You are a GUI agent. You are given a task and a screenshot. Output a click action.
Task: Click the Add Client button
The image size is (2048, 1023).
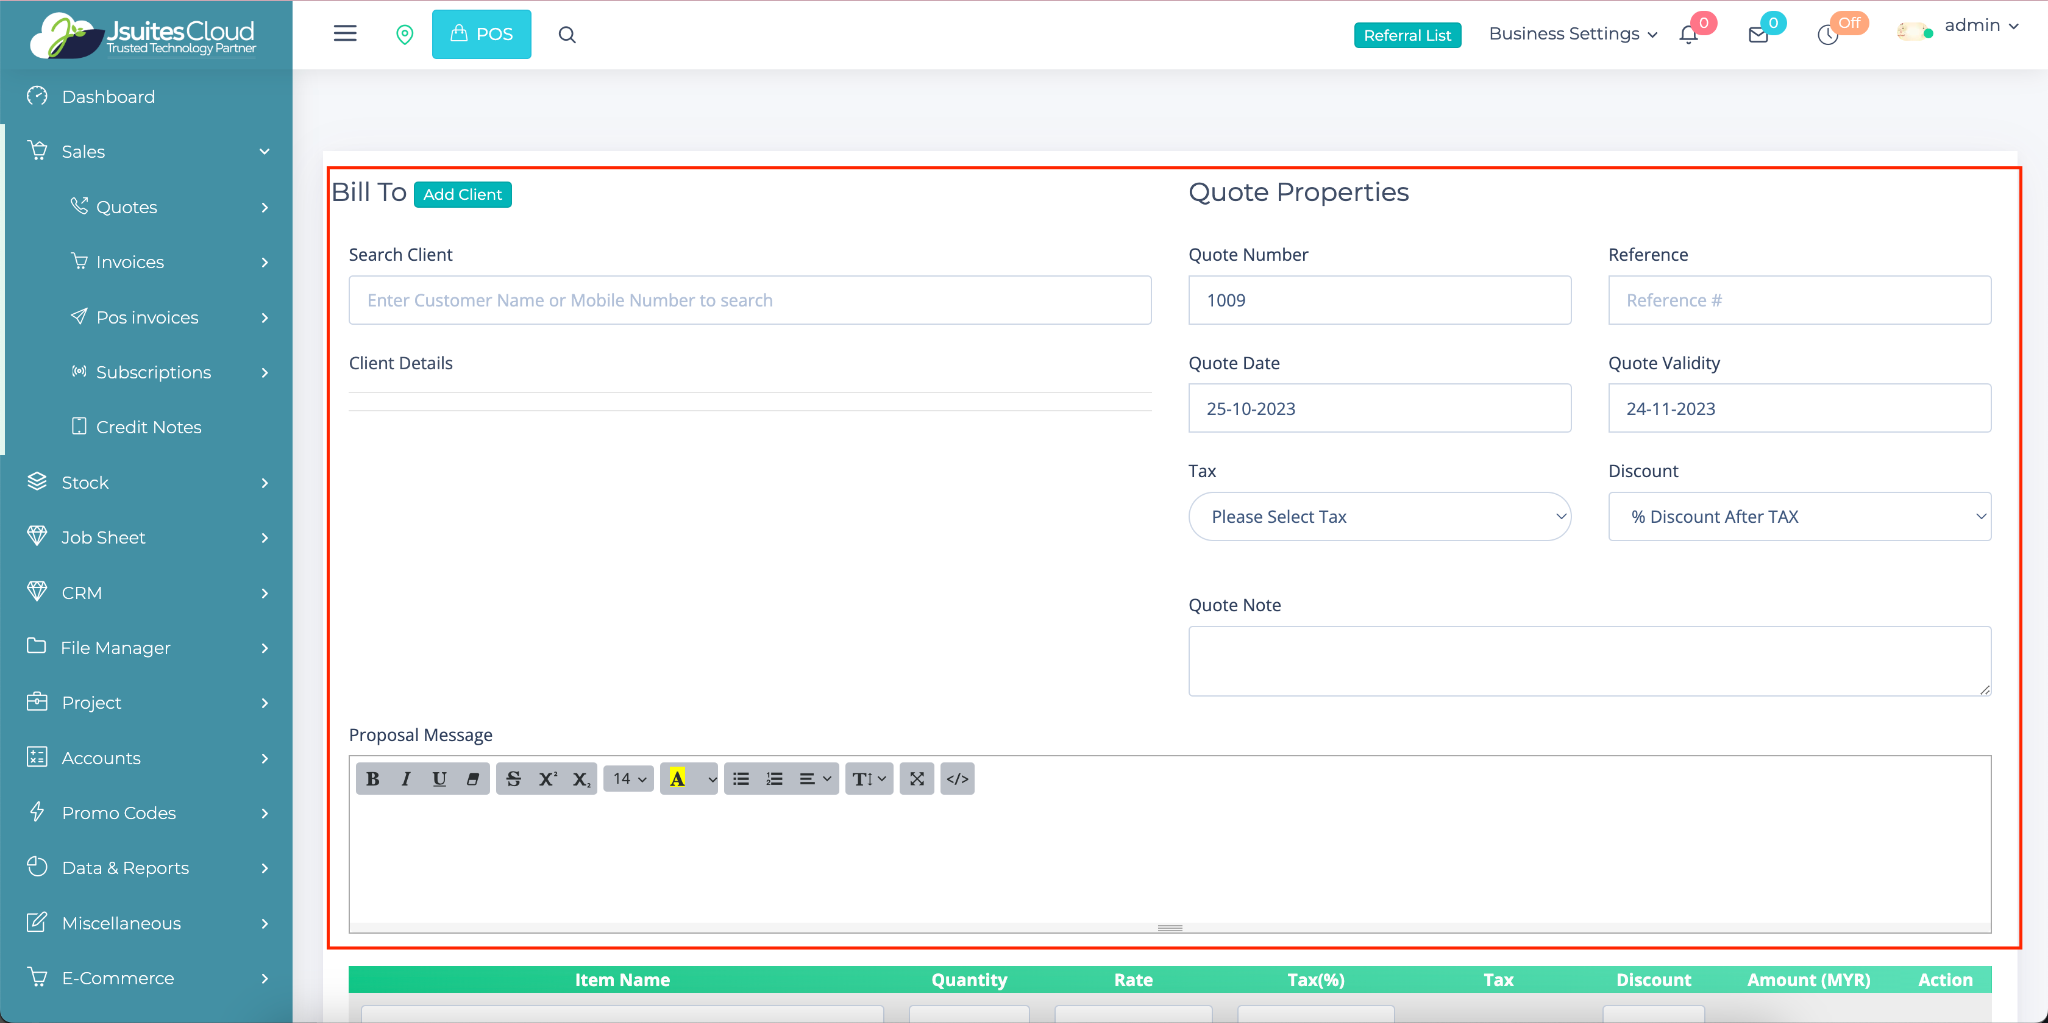coord(462,194)
